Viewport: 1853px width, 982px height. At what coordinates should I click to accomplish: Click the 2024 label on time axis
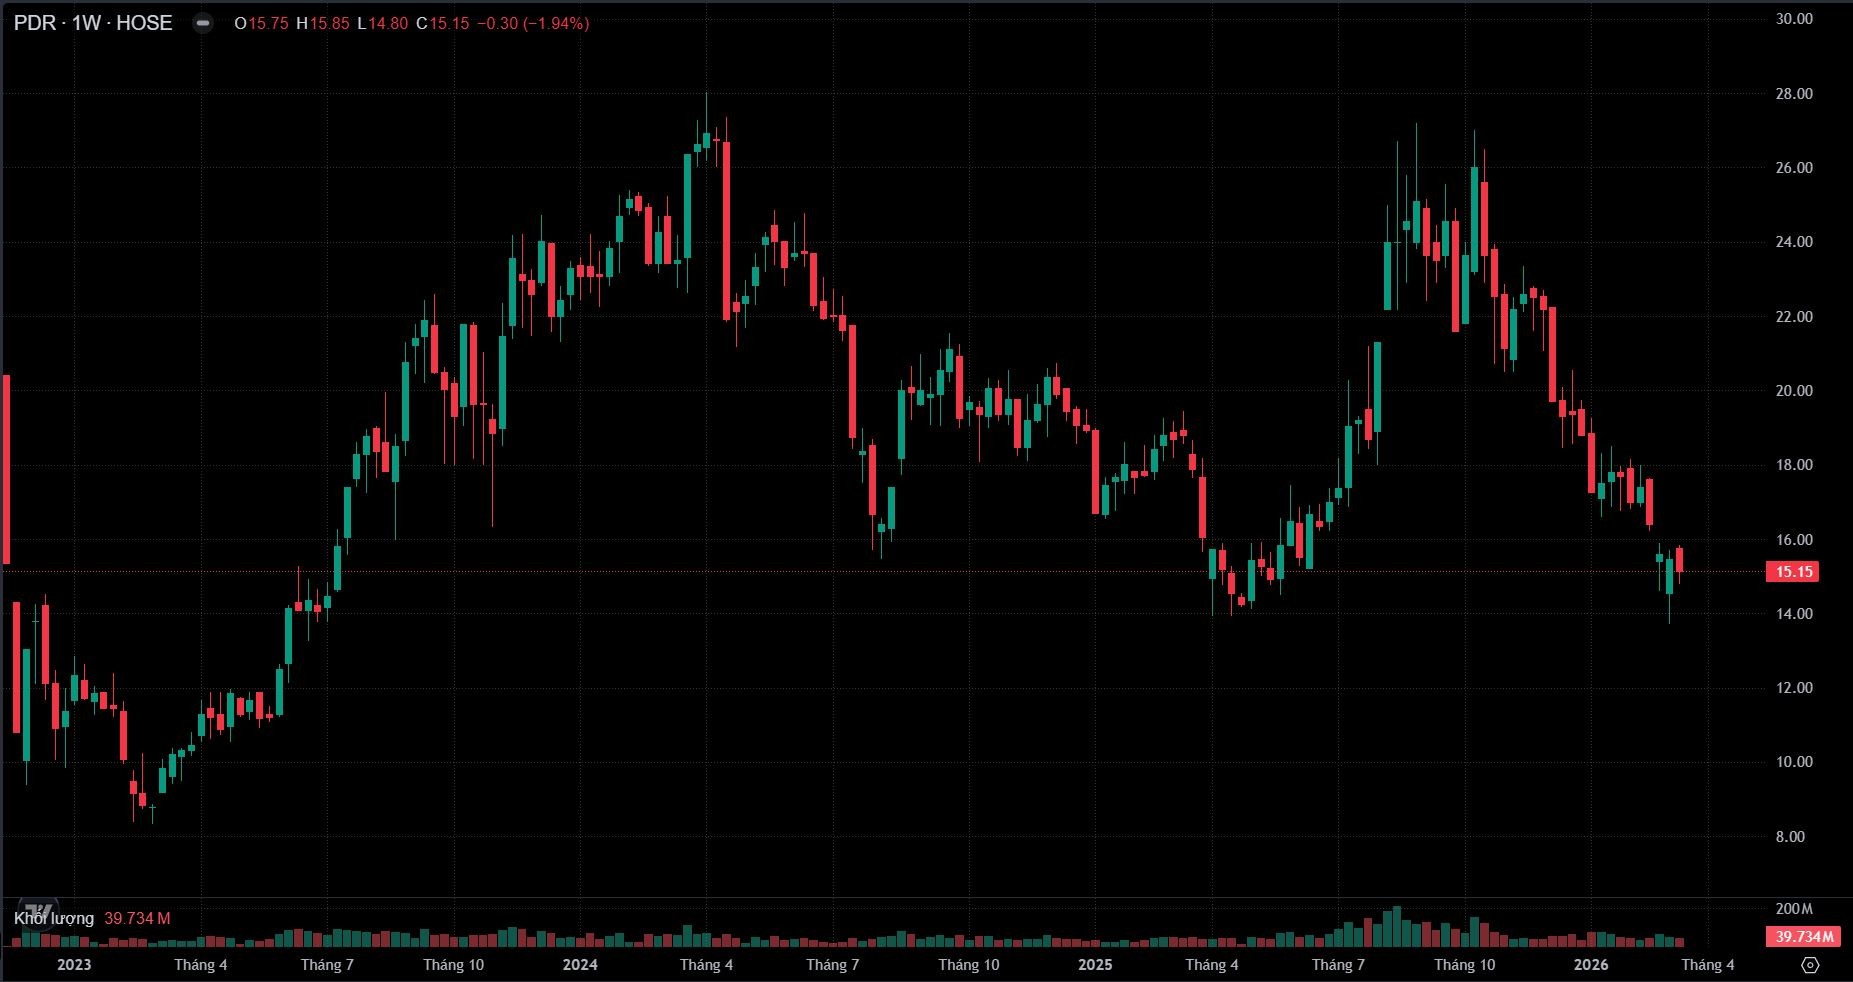pyautogui.click(x=580, y=965)
